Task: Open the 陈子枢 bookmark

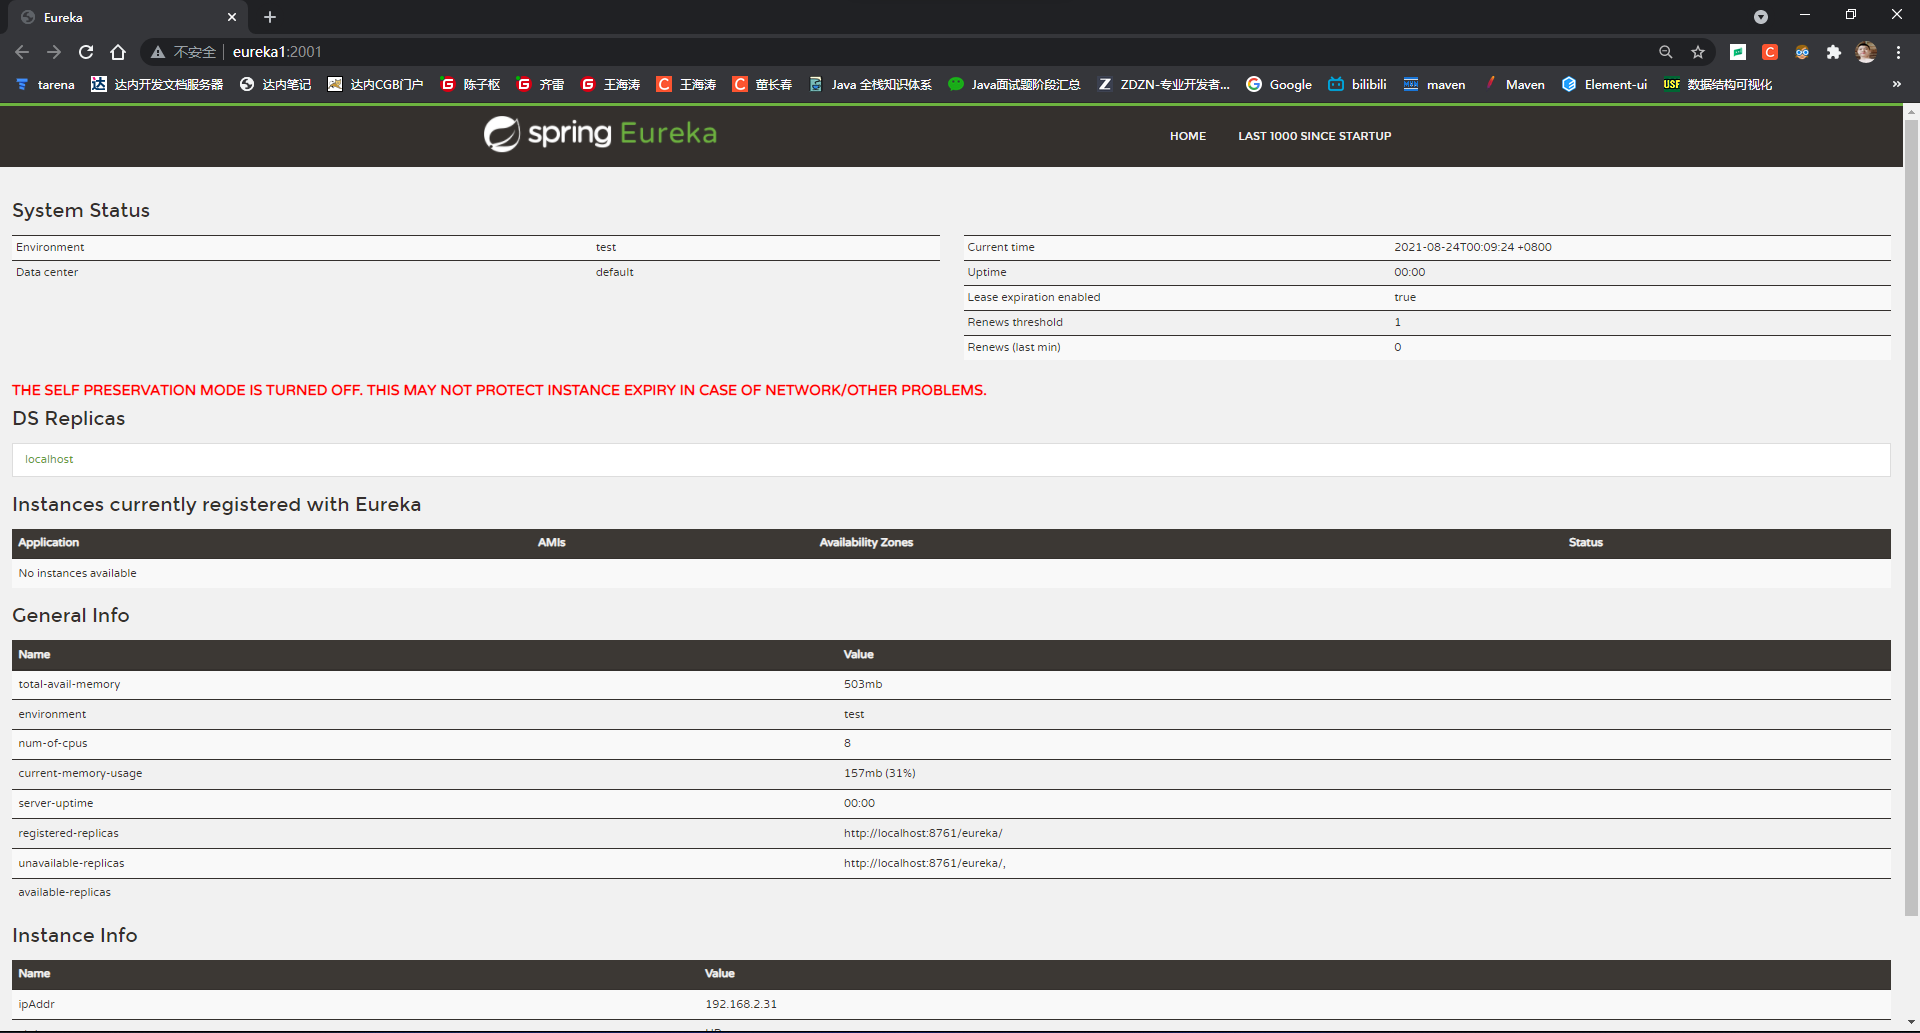Action: coord(470,84)
